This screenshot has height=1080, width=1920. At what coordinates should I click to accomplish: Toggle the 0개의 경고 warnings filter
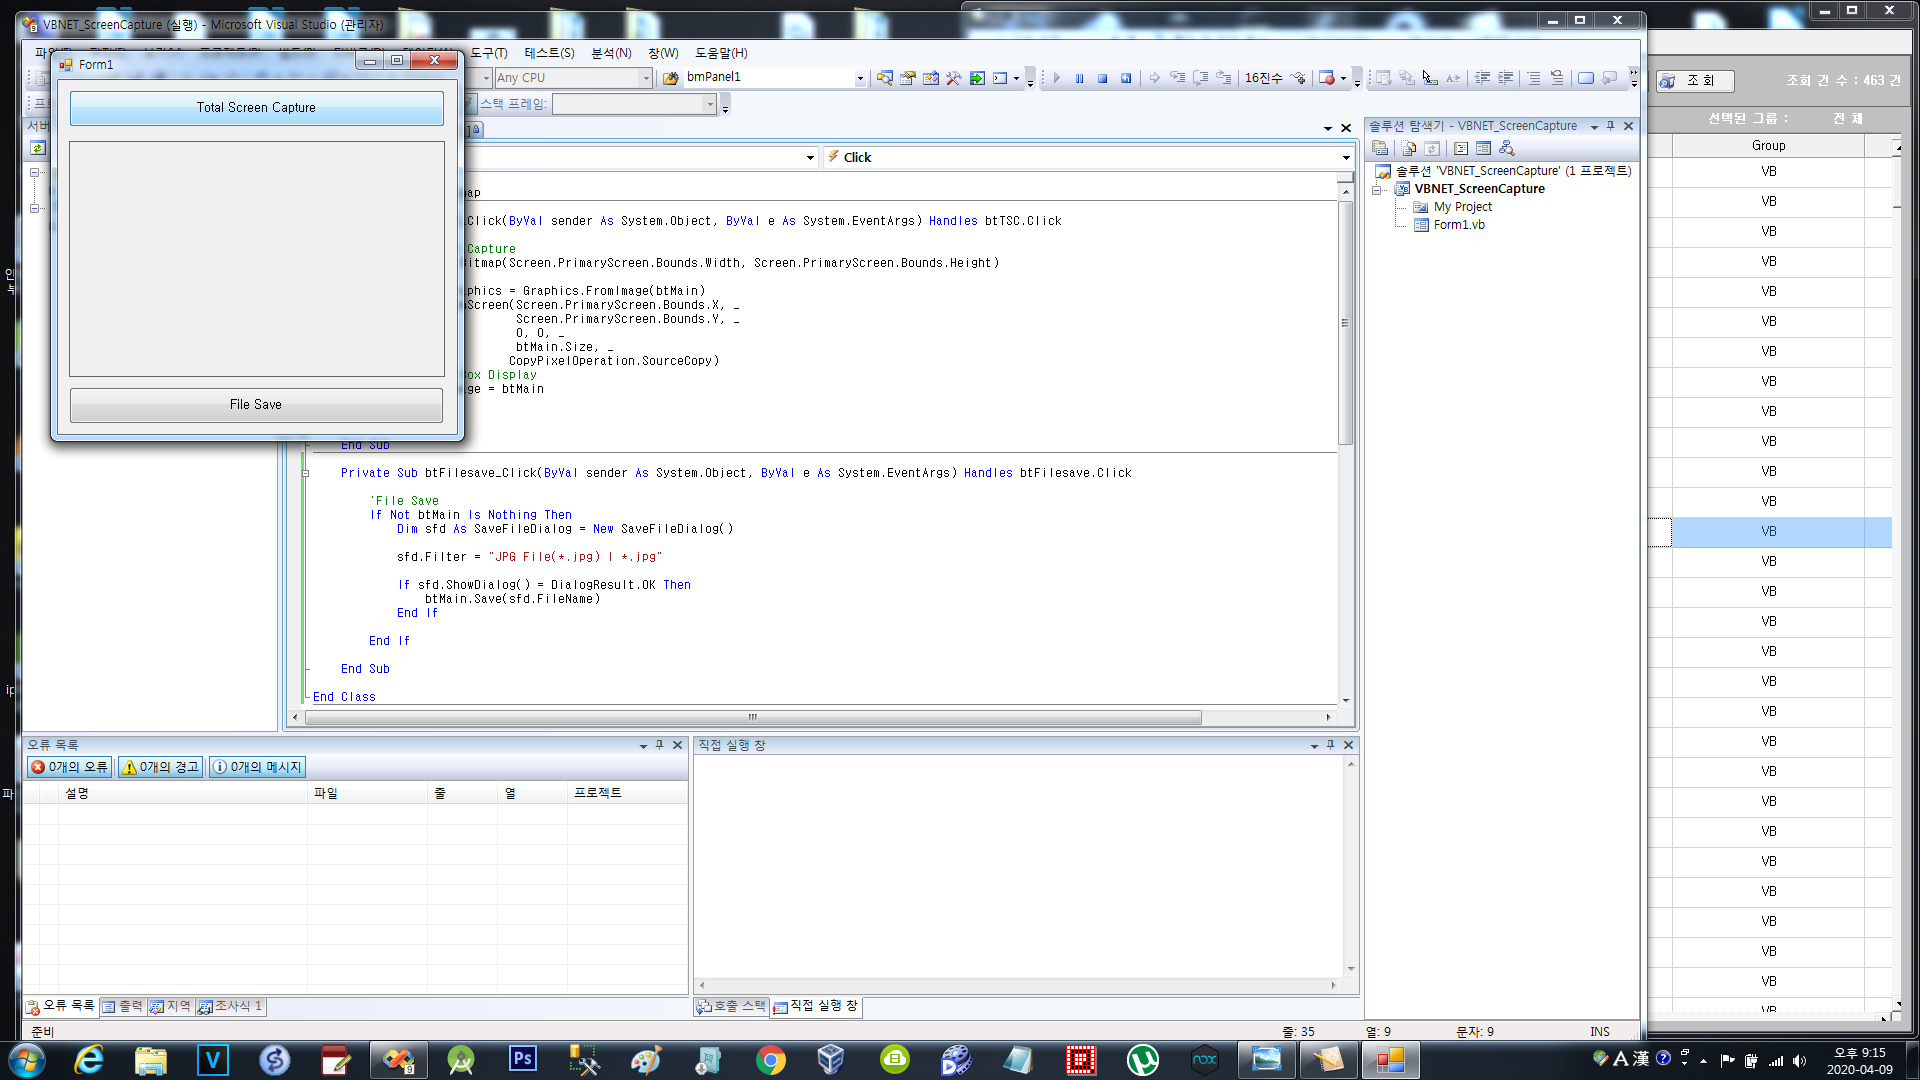click(x=160, y=767)
